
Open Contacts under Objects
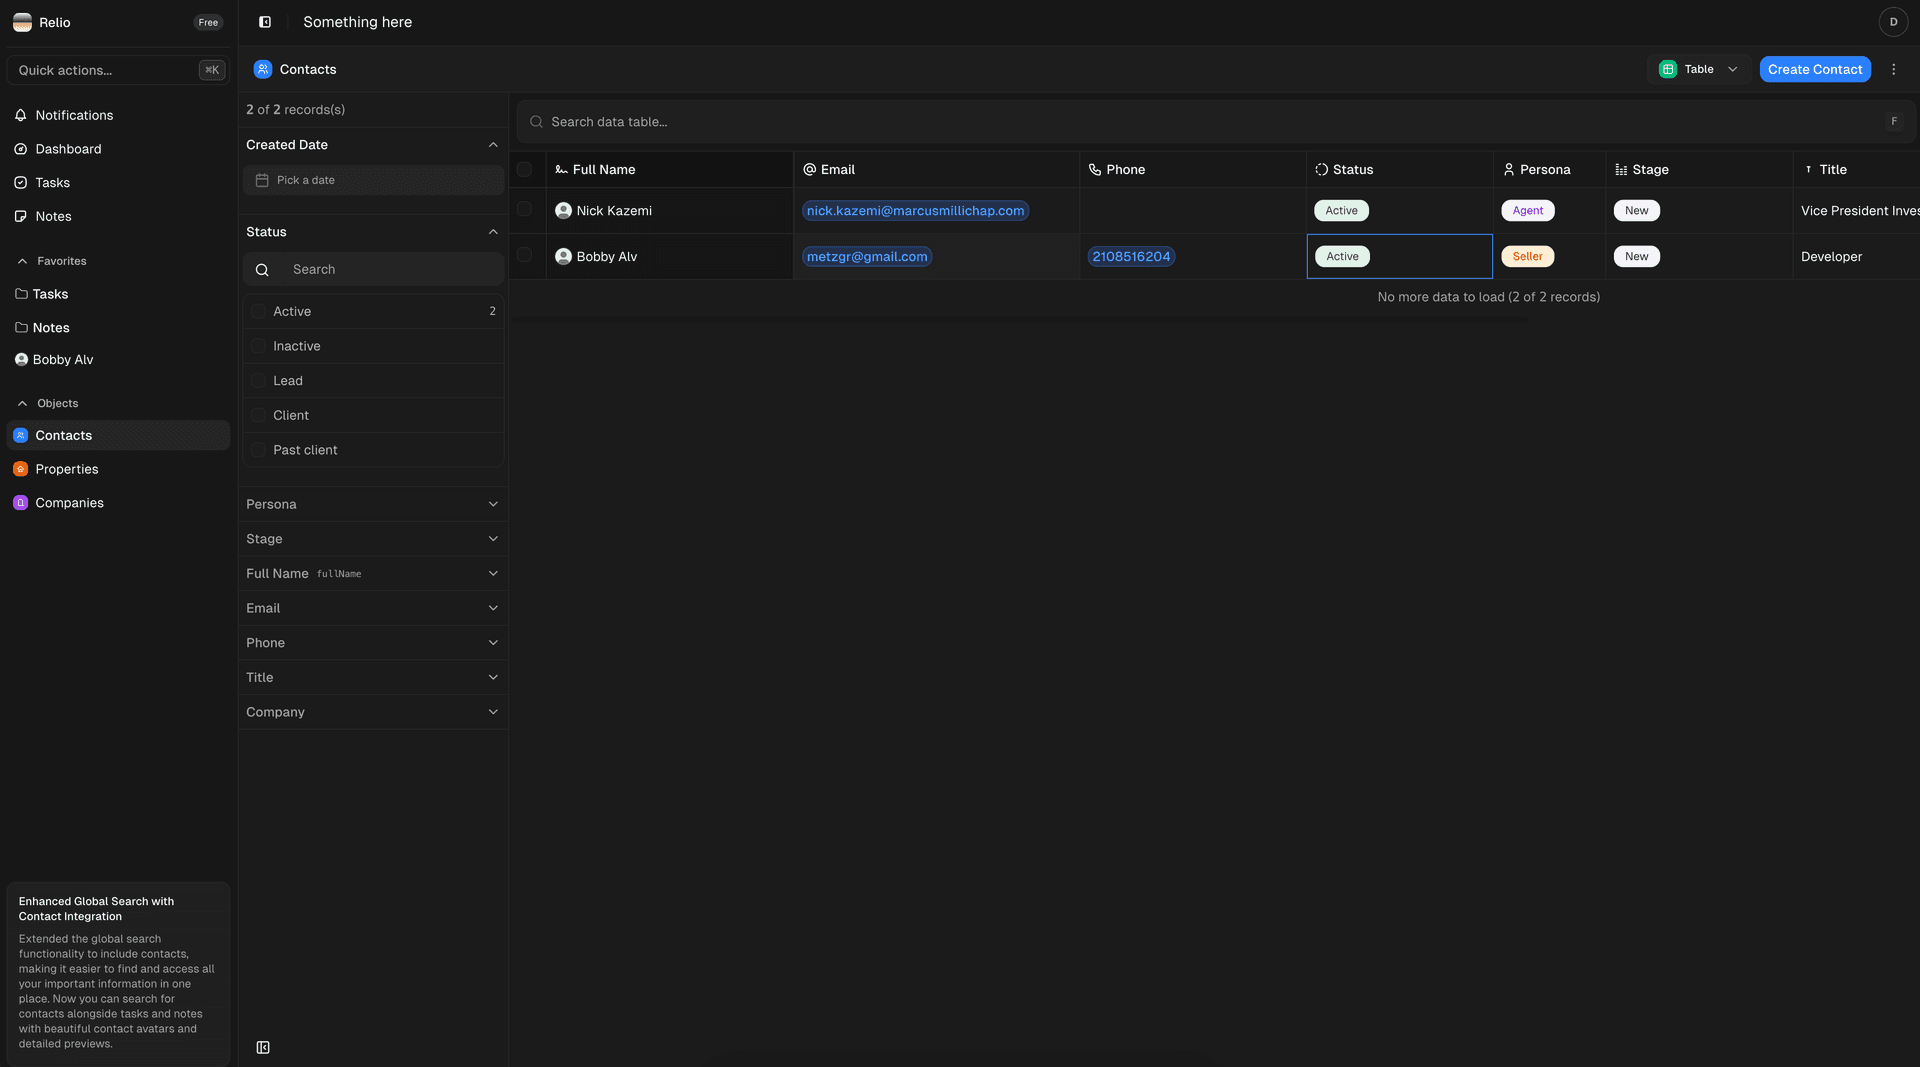(x=64, y=435)
